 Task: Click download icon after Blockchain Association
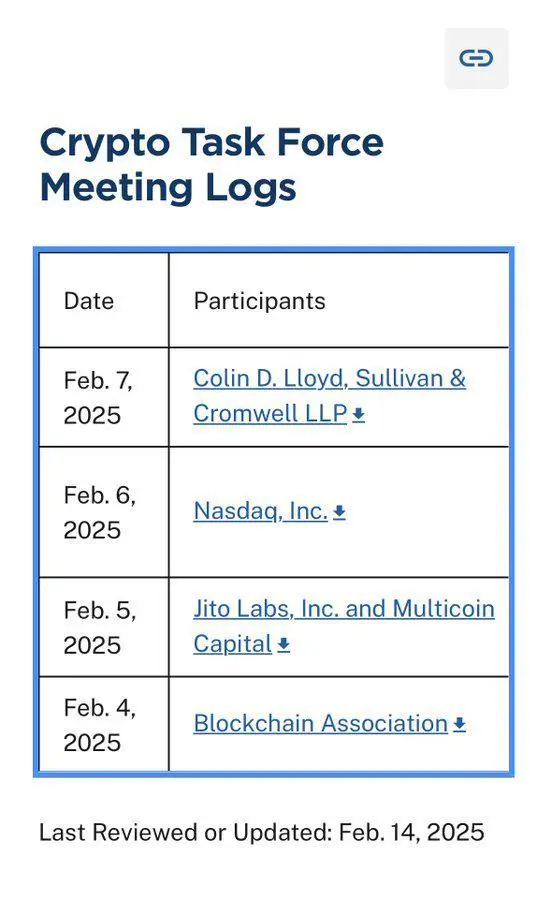pos(459,724)
